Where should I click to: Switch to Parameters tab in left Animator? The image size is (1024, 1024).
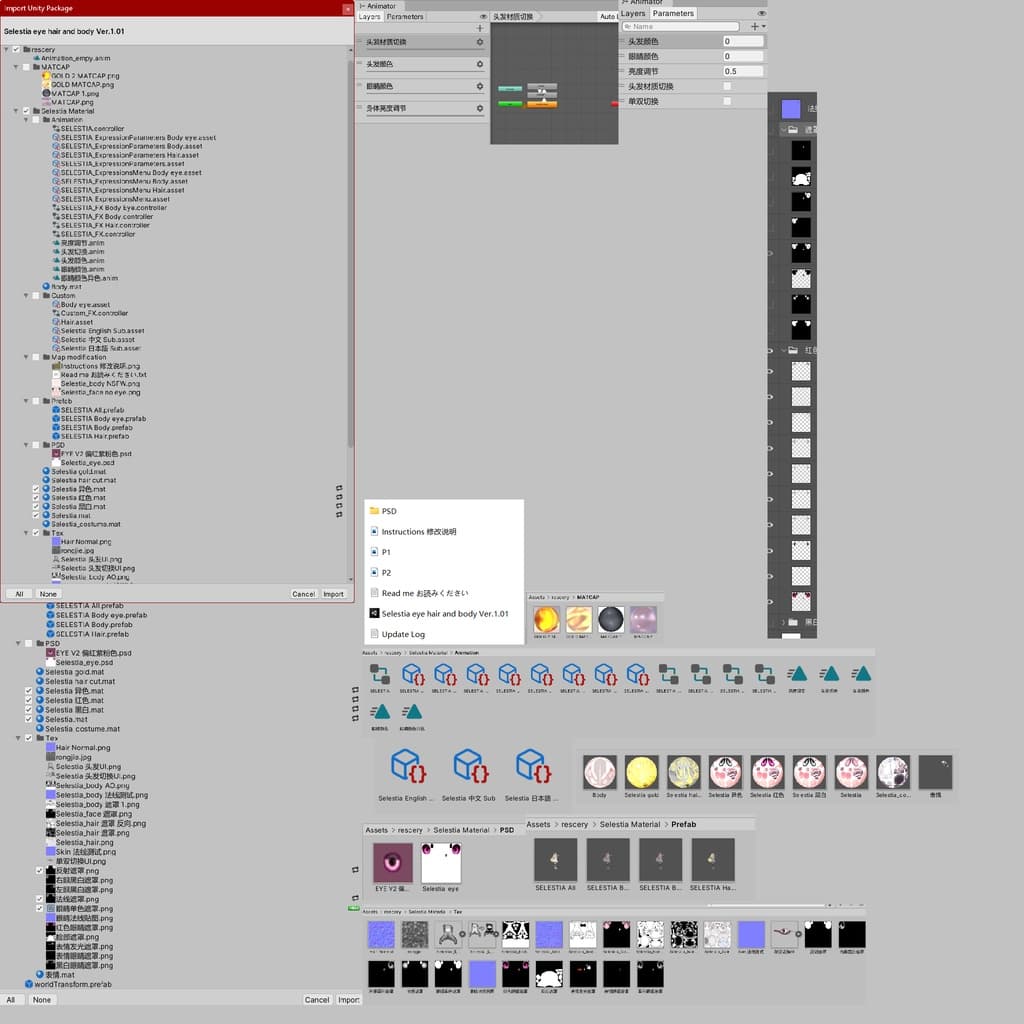(x=405, y=17)
